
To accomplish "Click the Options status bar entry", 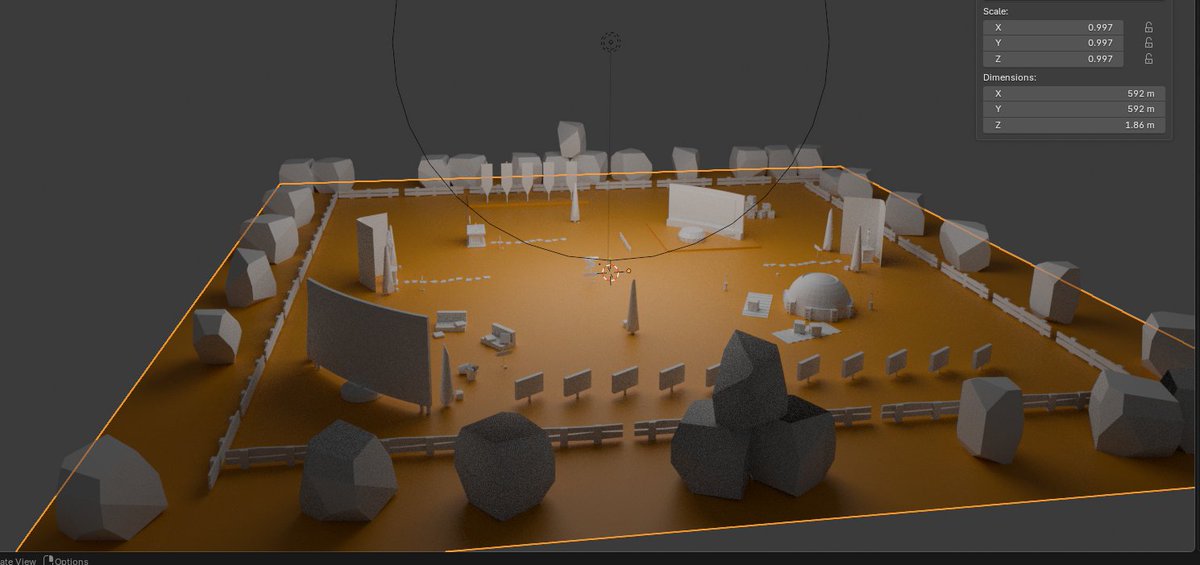I will (66, 560).
